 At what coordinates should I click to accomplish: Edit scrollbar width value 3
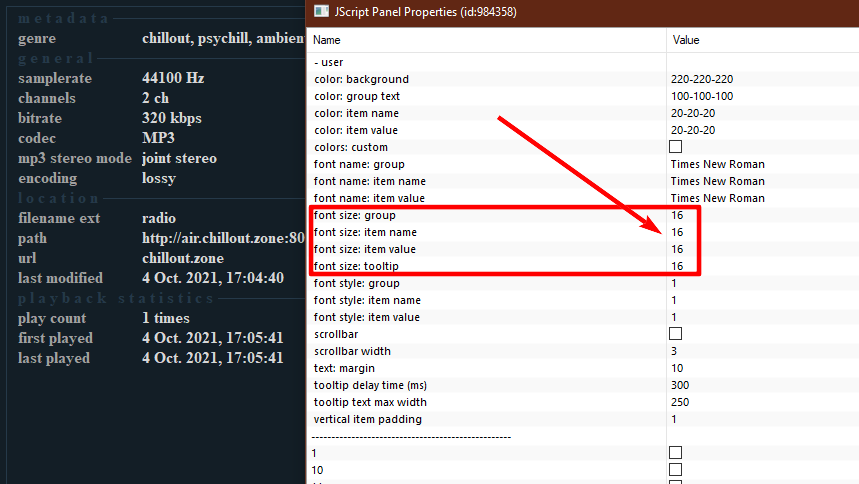click(674, 351)
